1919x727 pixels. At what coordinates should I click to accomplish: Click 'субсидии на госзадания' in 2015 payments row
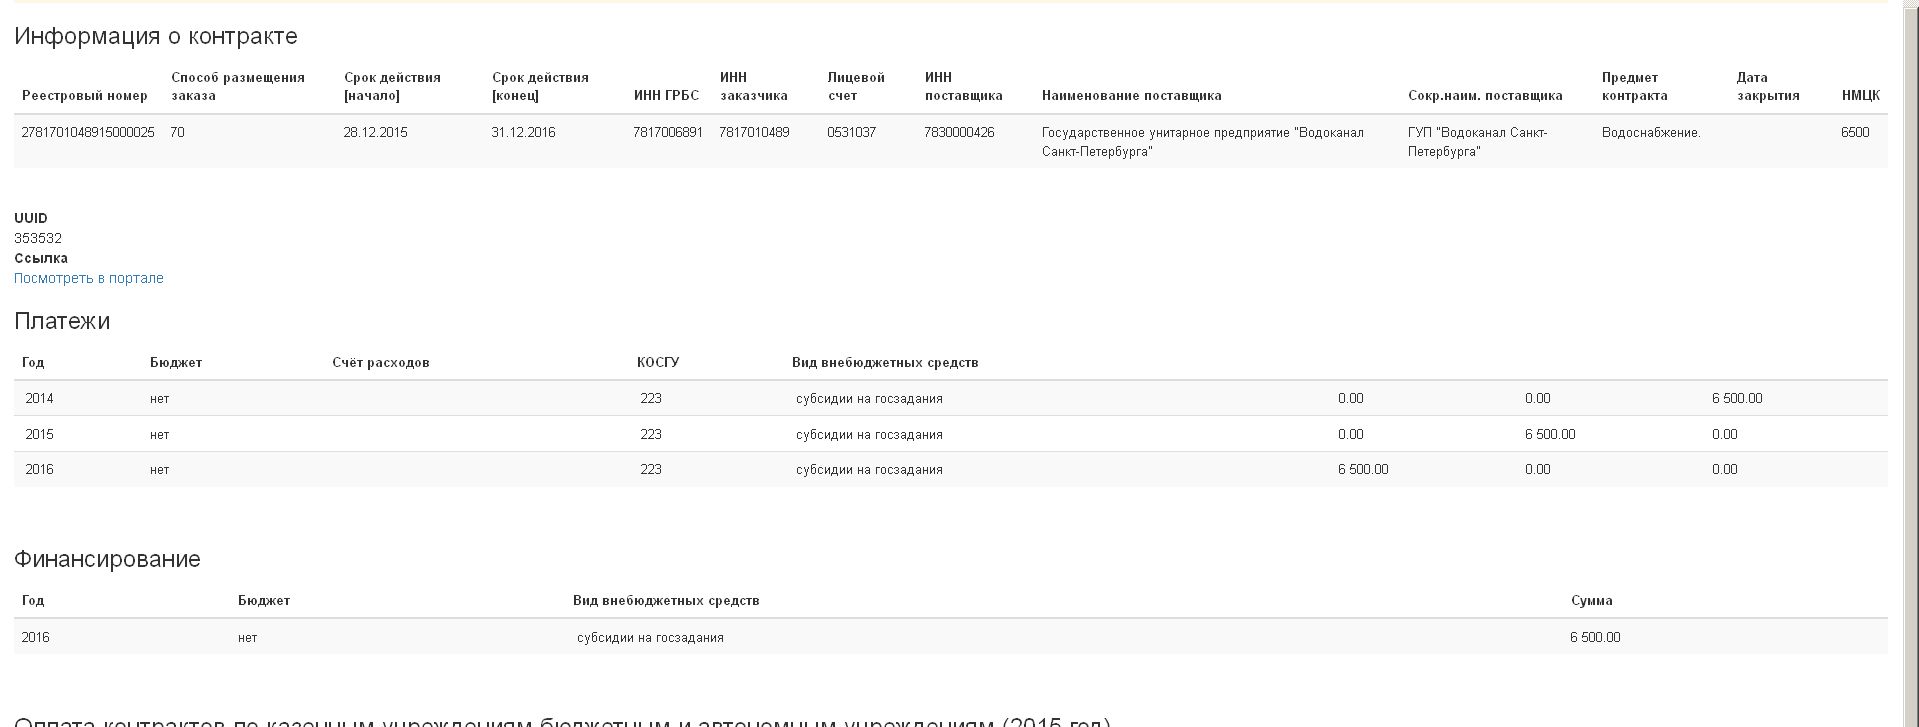pyautogui.click(x=869, y=434)
